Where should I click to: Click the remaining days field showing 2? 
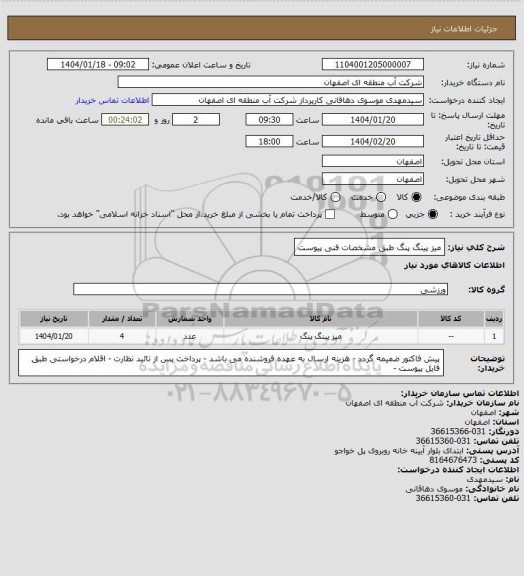pos(196,120)
